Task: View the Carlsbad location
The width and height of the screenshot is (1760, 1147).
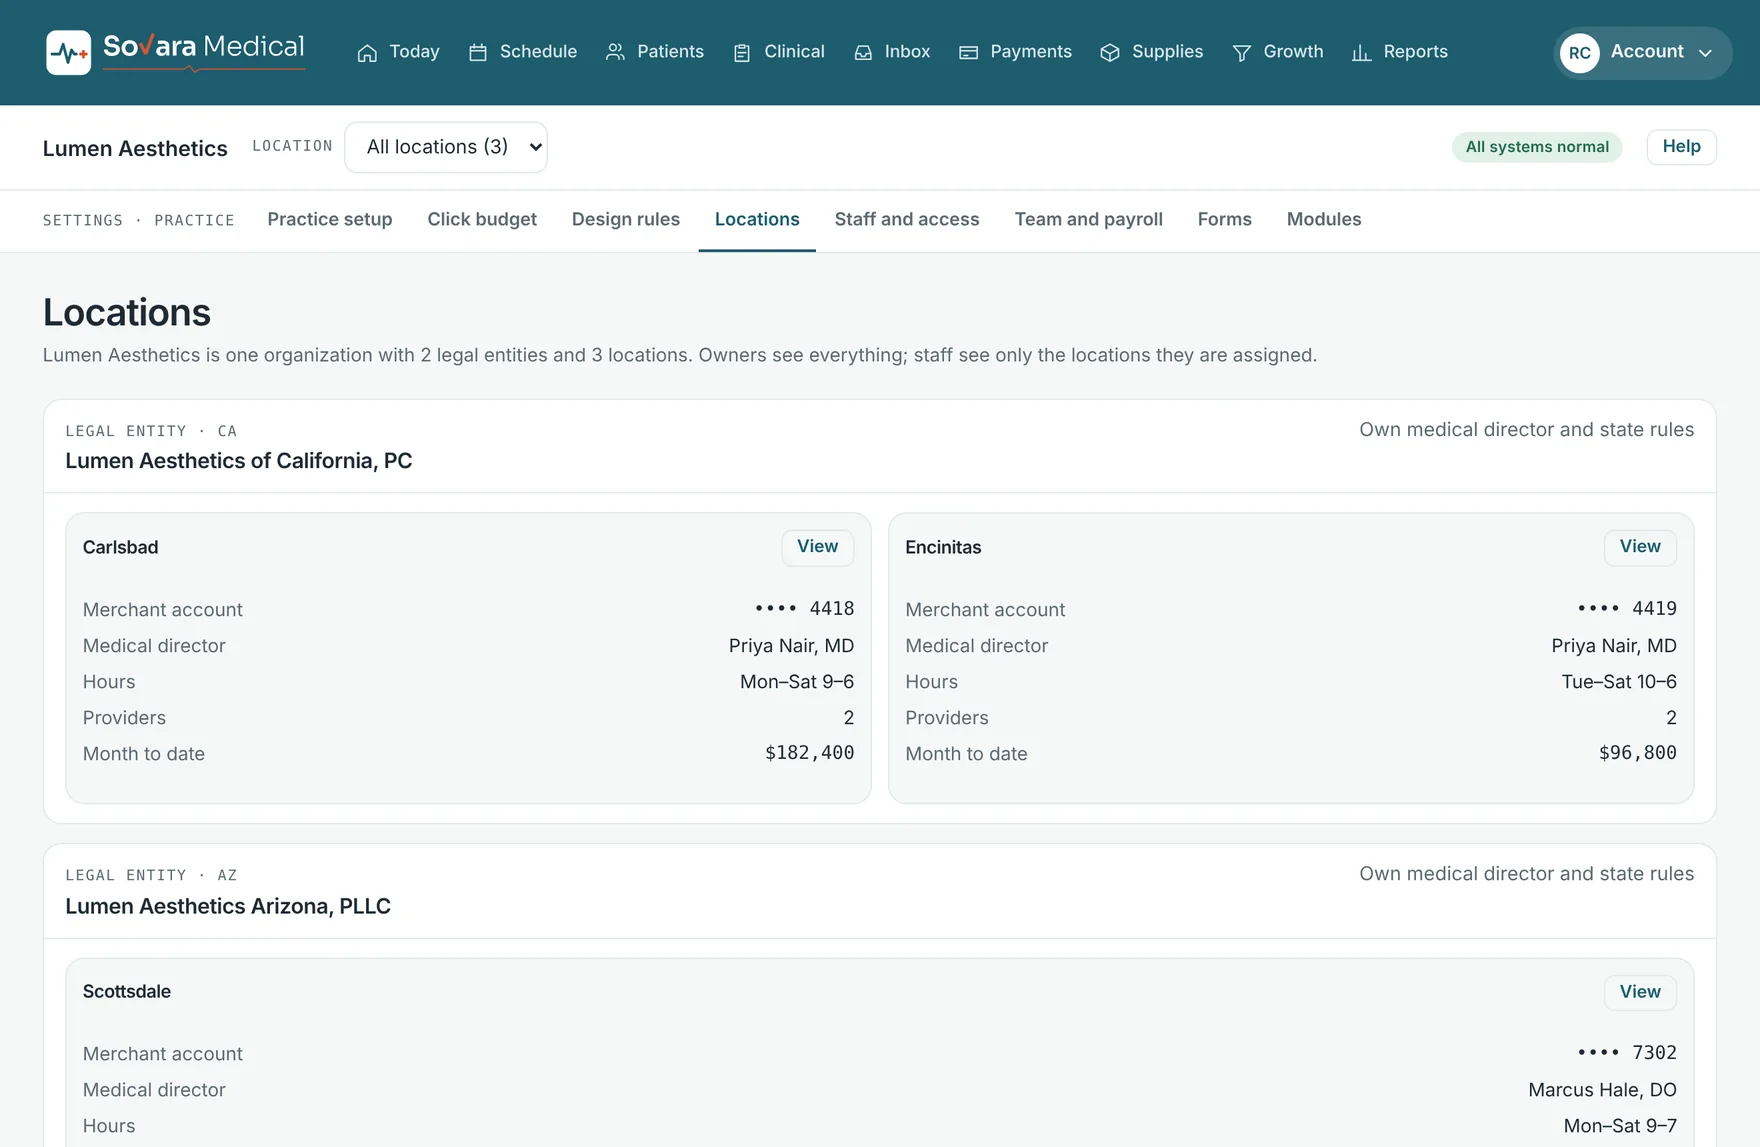Action: (x=818, y=547)
